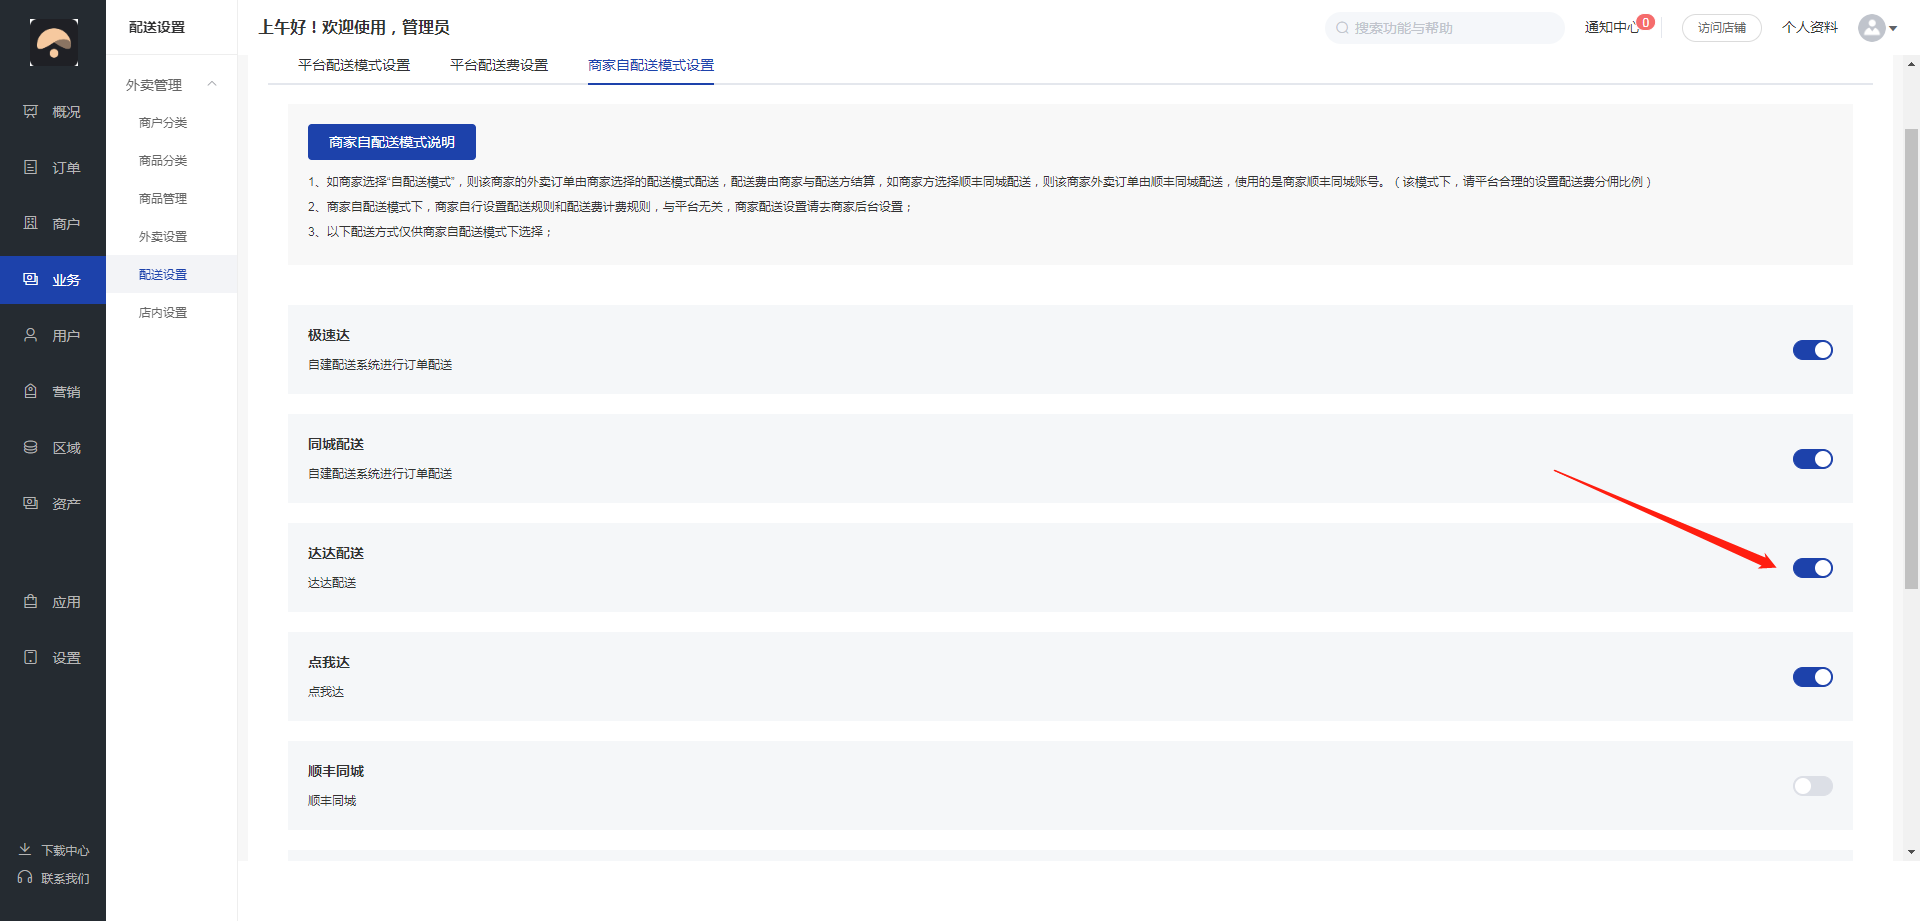Open 商户 merchants section
Image resolution: width=1920 pixels, height=921 pixels.
(53, 224)
